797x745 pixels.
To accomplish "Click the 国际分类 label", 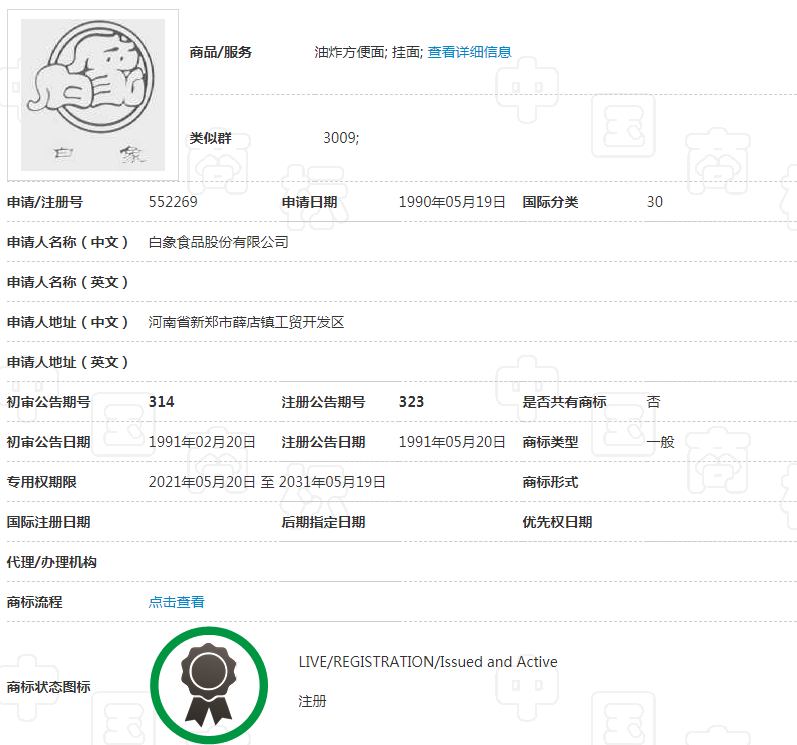I will (550, 202).
